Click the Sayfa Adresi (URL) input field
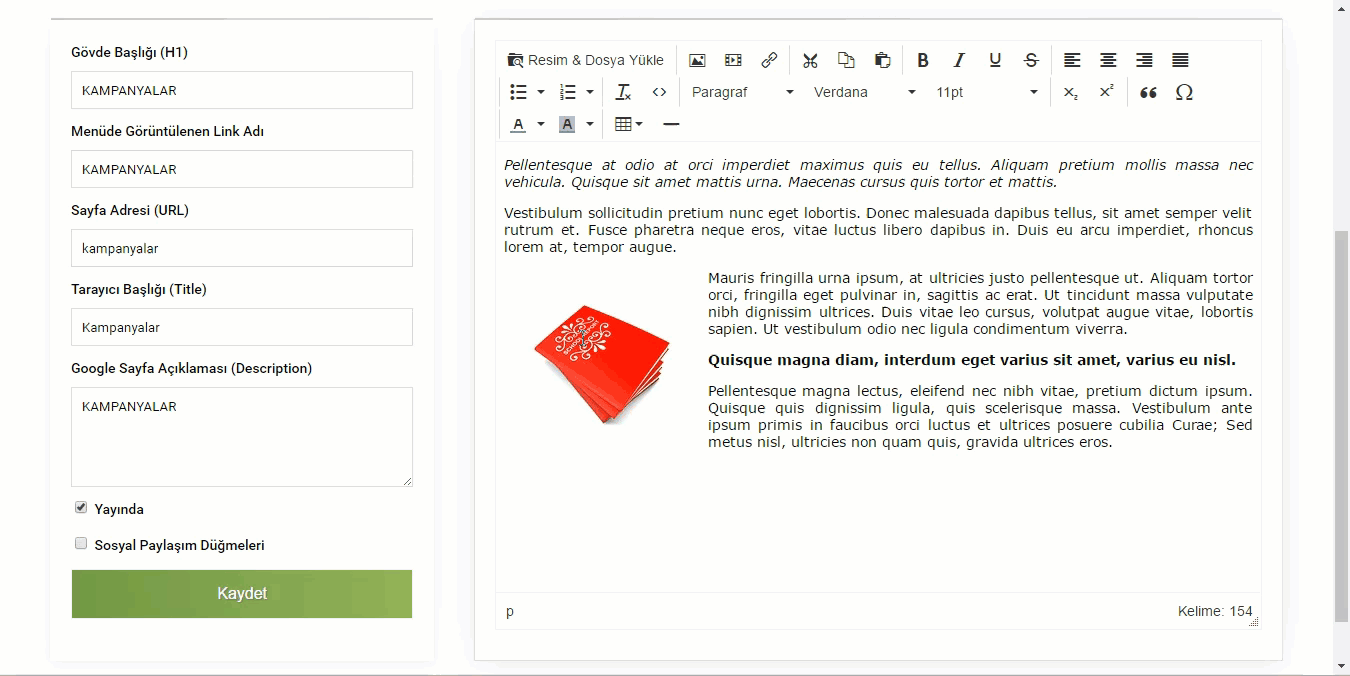 tap(242, 248)
